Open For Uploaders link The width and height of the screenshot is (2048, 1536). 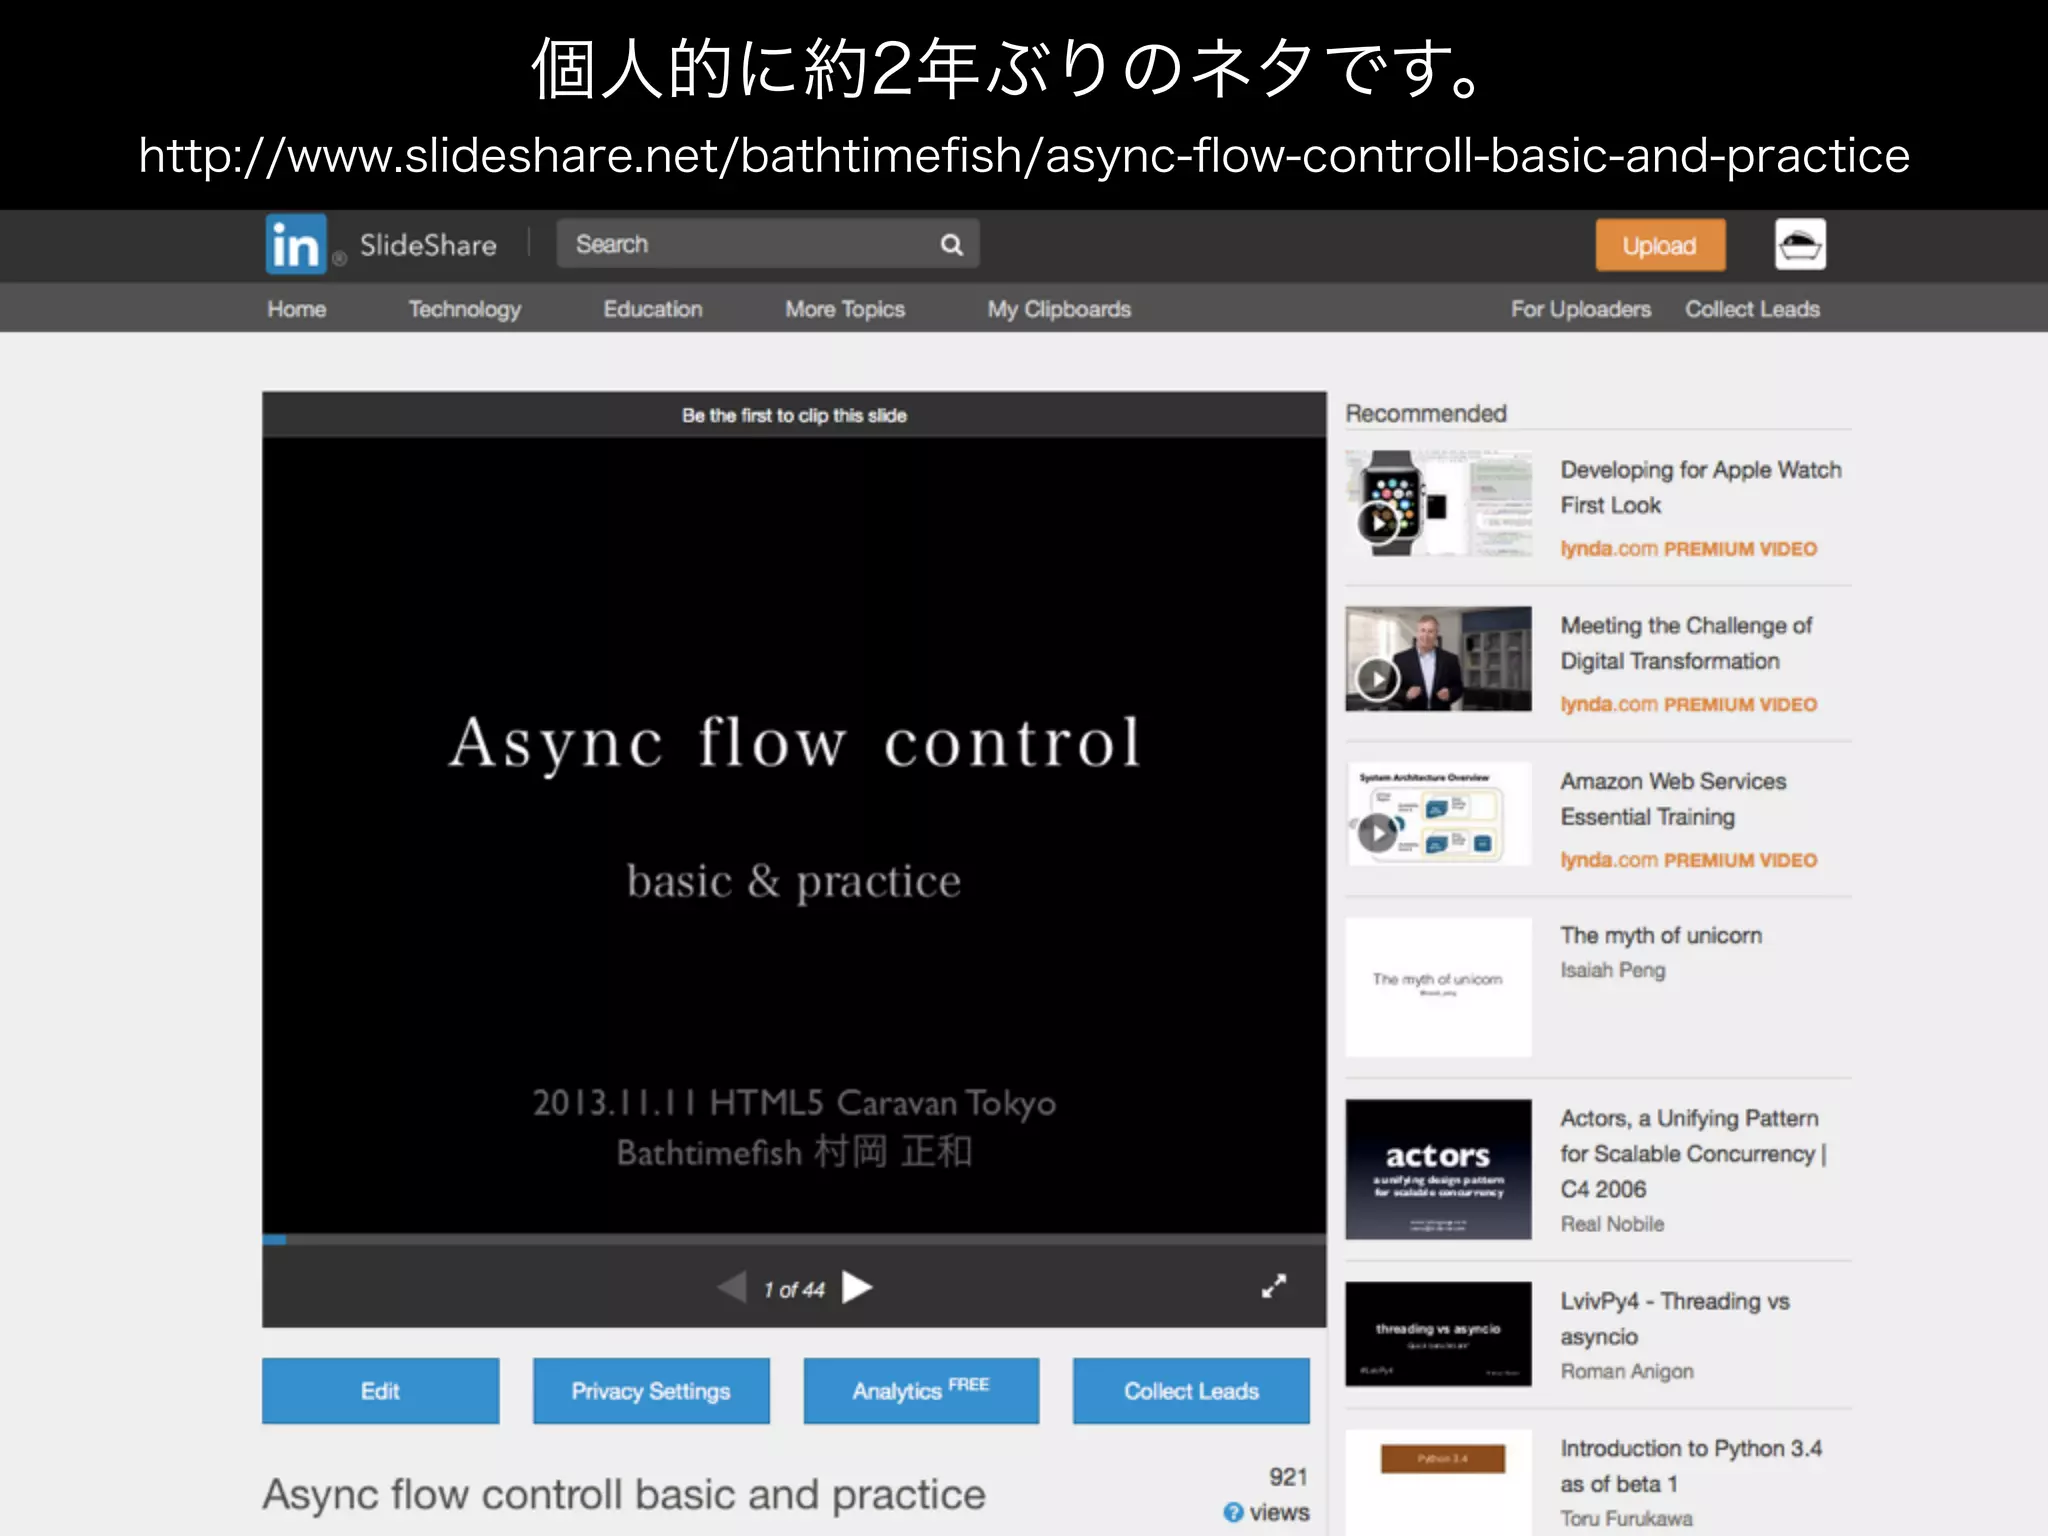1581,309
